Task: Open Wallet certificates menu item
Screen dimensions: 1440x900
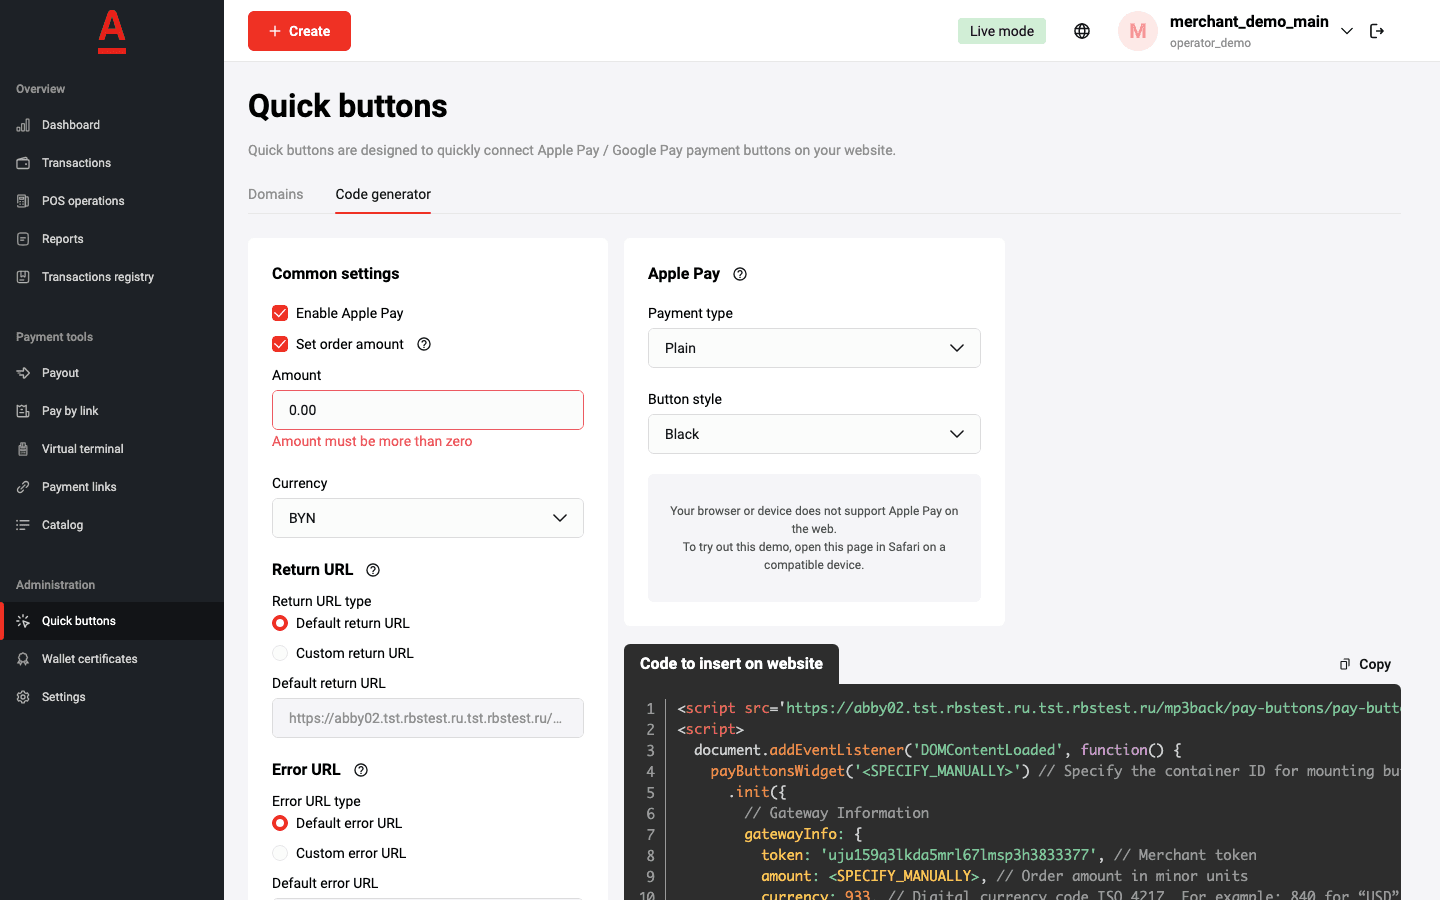Action: pos(112,659)
